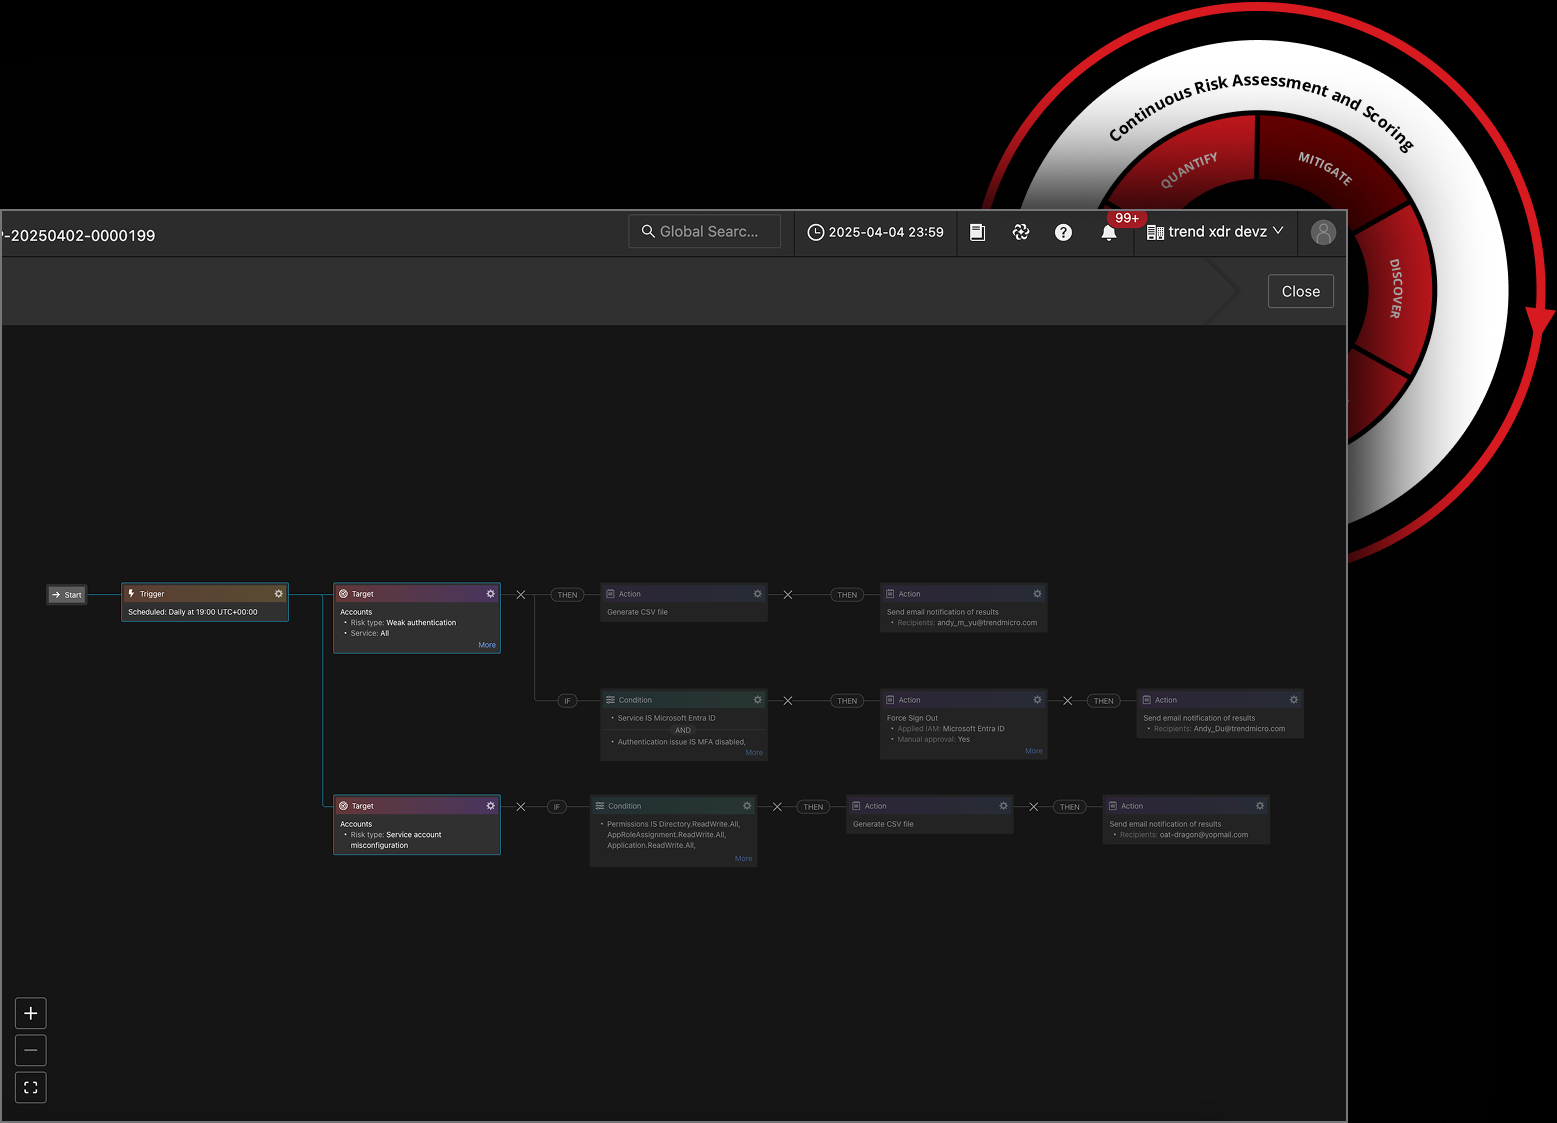Open settings gear on the Trigger node

coord(279,594)
